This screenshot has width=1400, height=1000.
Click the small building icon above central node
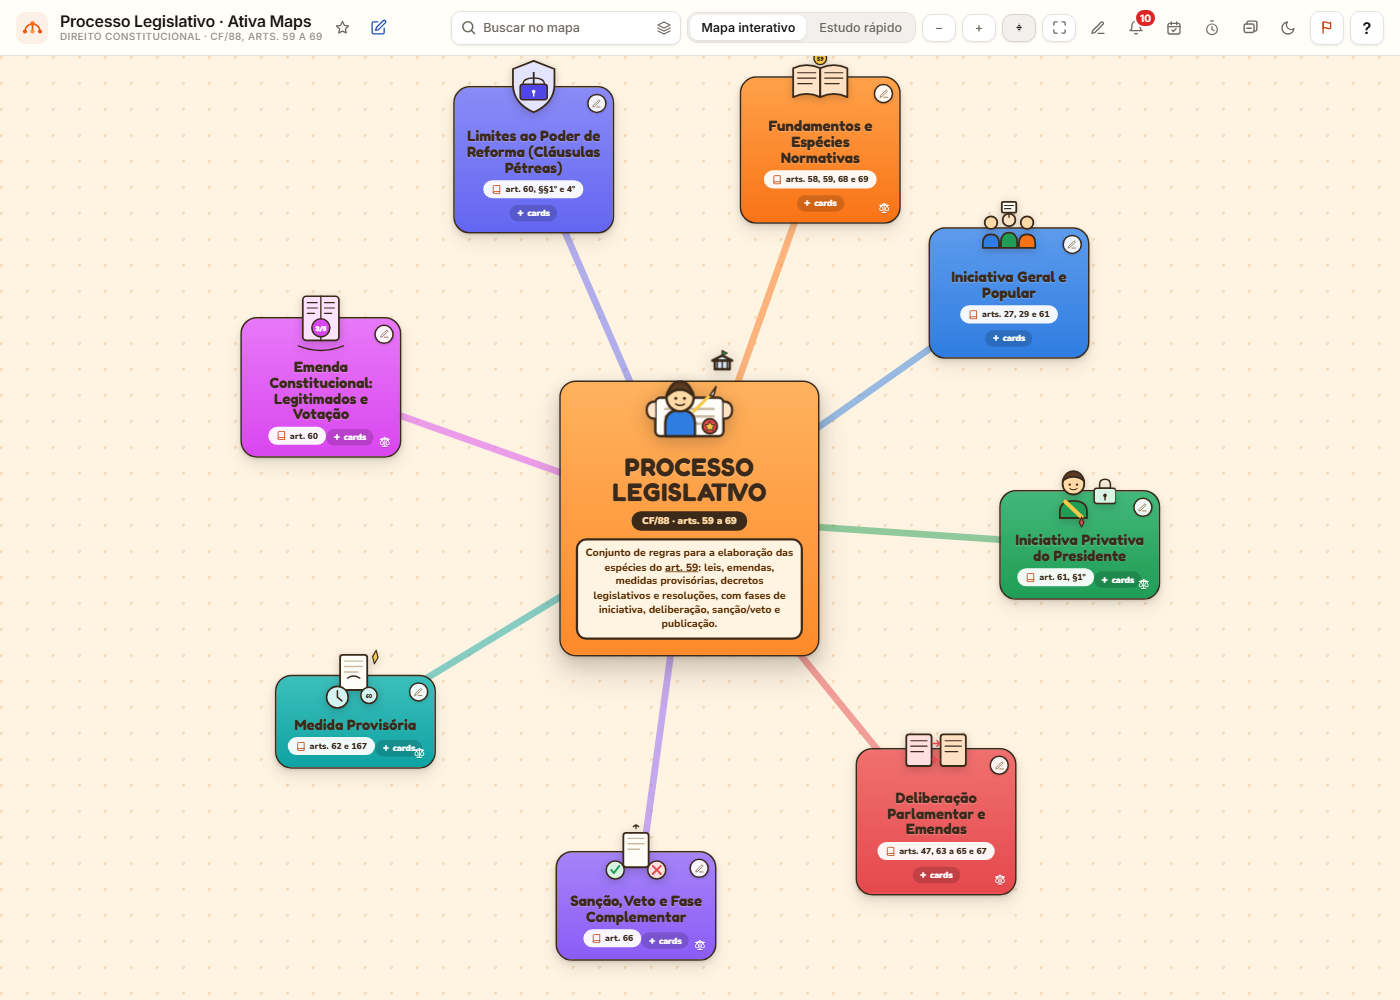722,361
